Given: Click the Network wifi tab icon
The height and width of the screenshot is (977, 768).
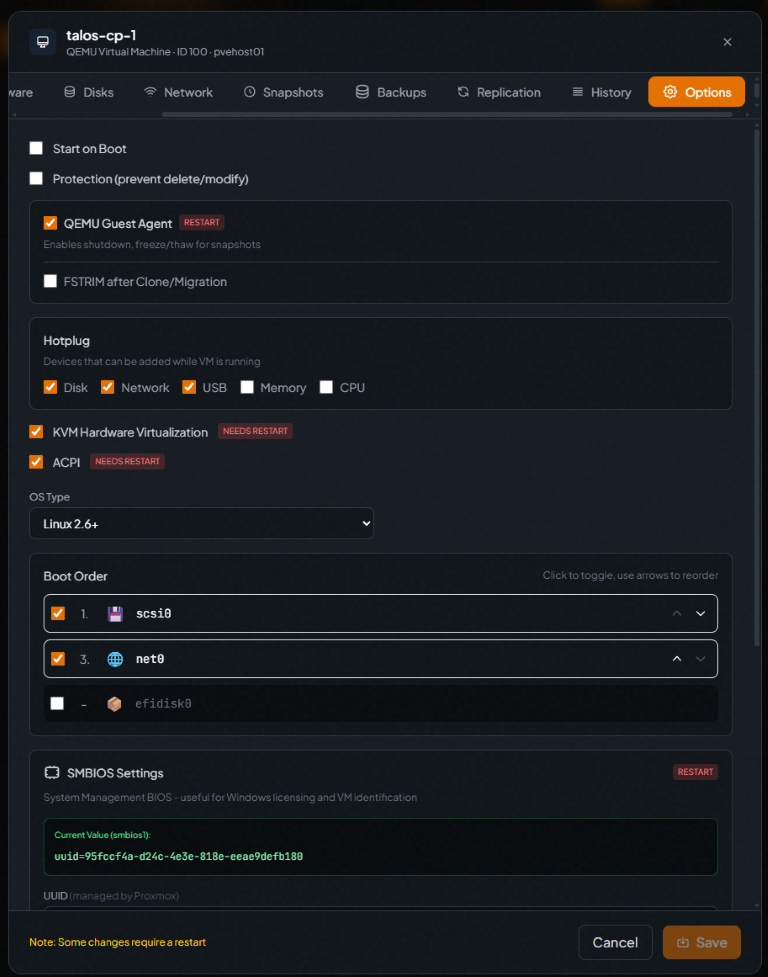Looking at the screenshot, I should click(x=150, y=92).
